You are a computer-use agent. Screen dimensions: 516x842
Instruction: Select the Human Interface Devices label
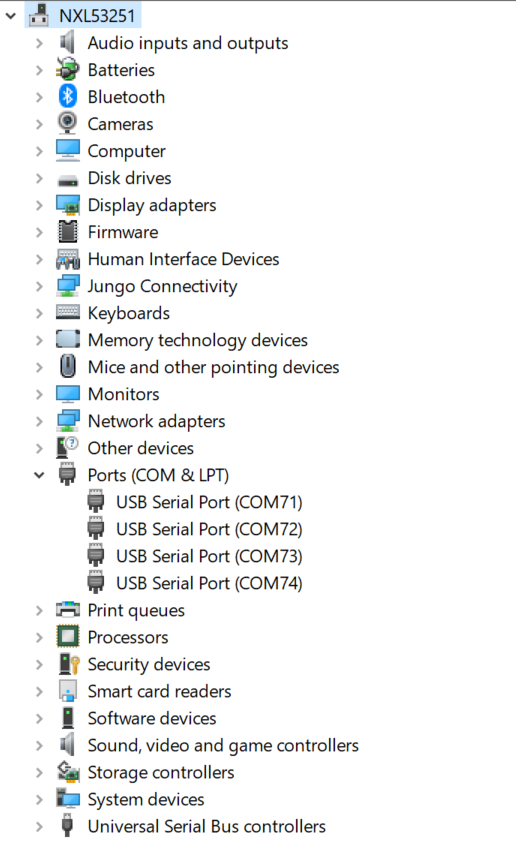[184, 259]
